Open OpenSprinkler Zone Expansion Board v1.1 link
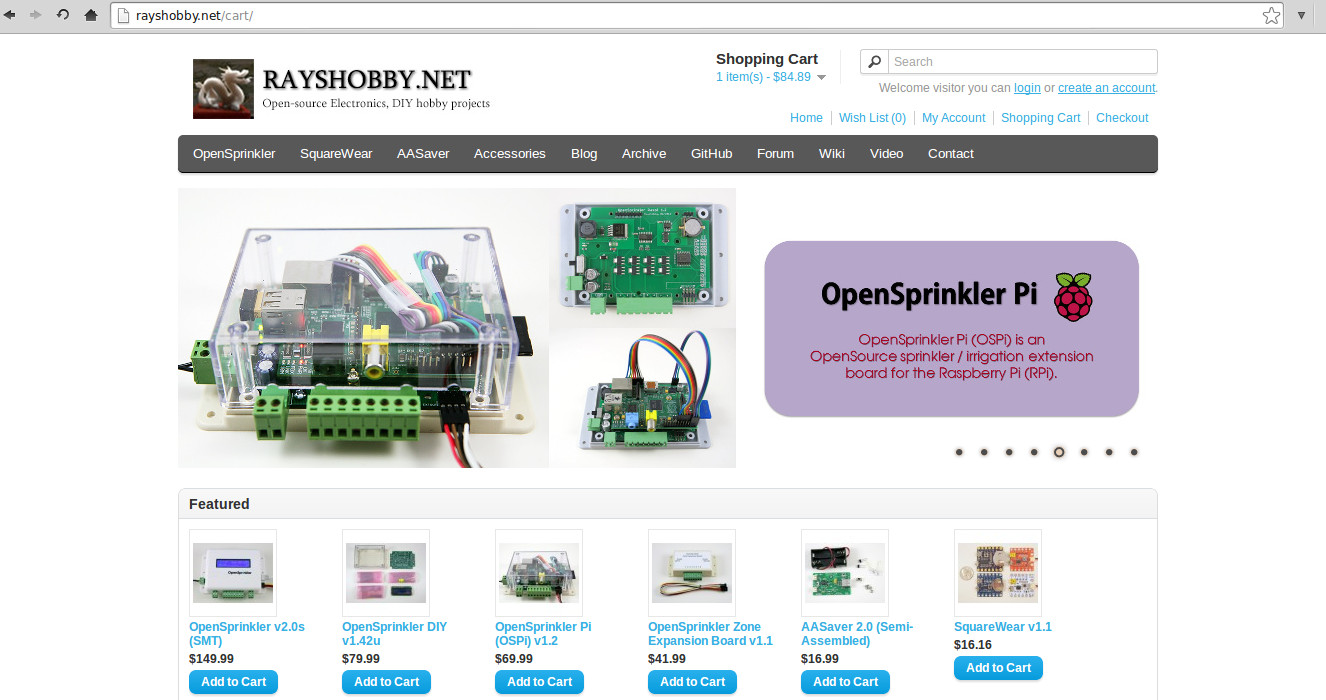This screenshot has width=1326, height=700. pos(710,634)
